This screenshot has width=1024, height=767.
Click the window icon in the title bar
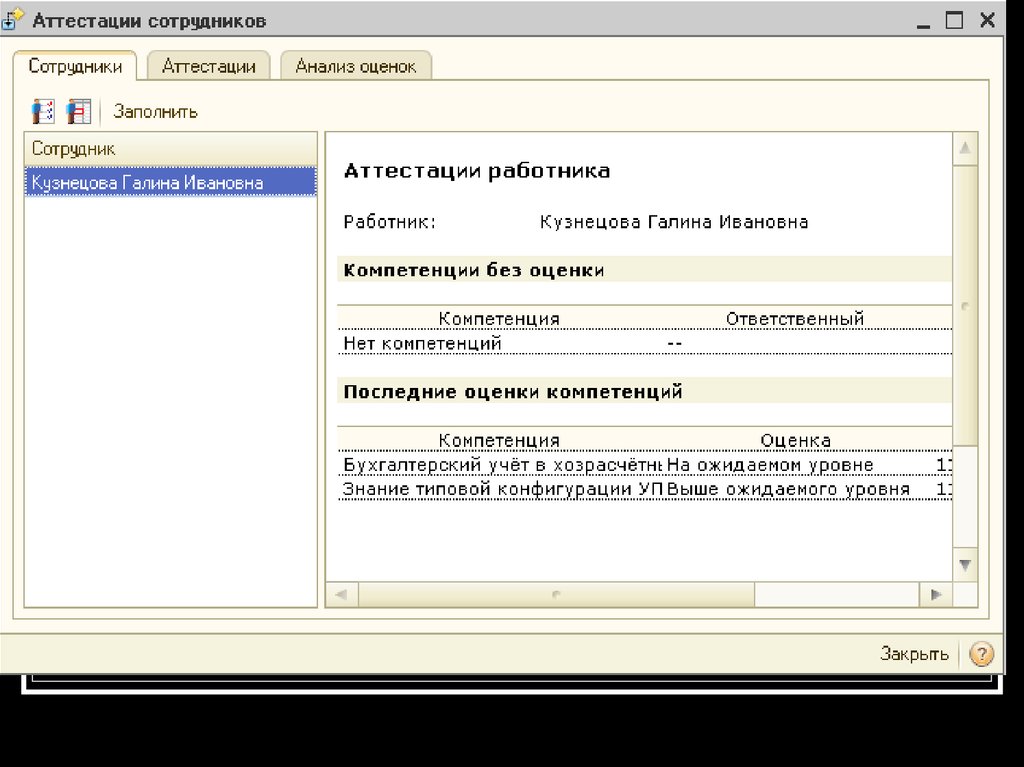pyautogui.click(x=14, y=20)
